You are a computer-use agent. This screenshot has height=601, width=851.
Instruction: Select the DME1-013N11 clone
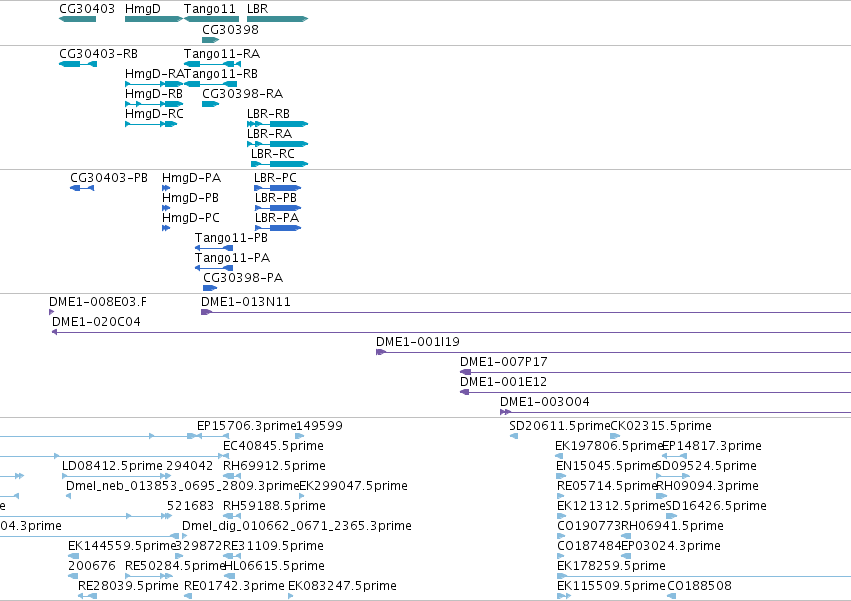pyautogui.click(x=526, y=312)
